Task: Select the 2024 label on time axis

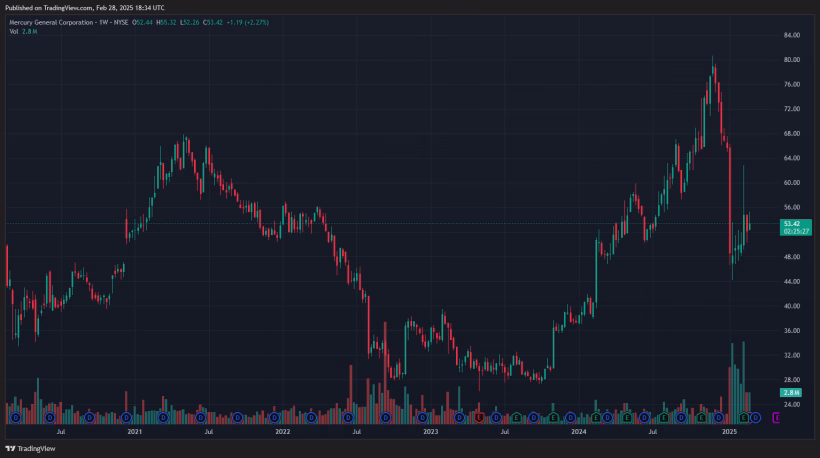Action: [579, 432]
